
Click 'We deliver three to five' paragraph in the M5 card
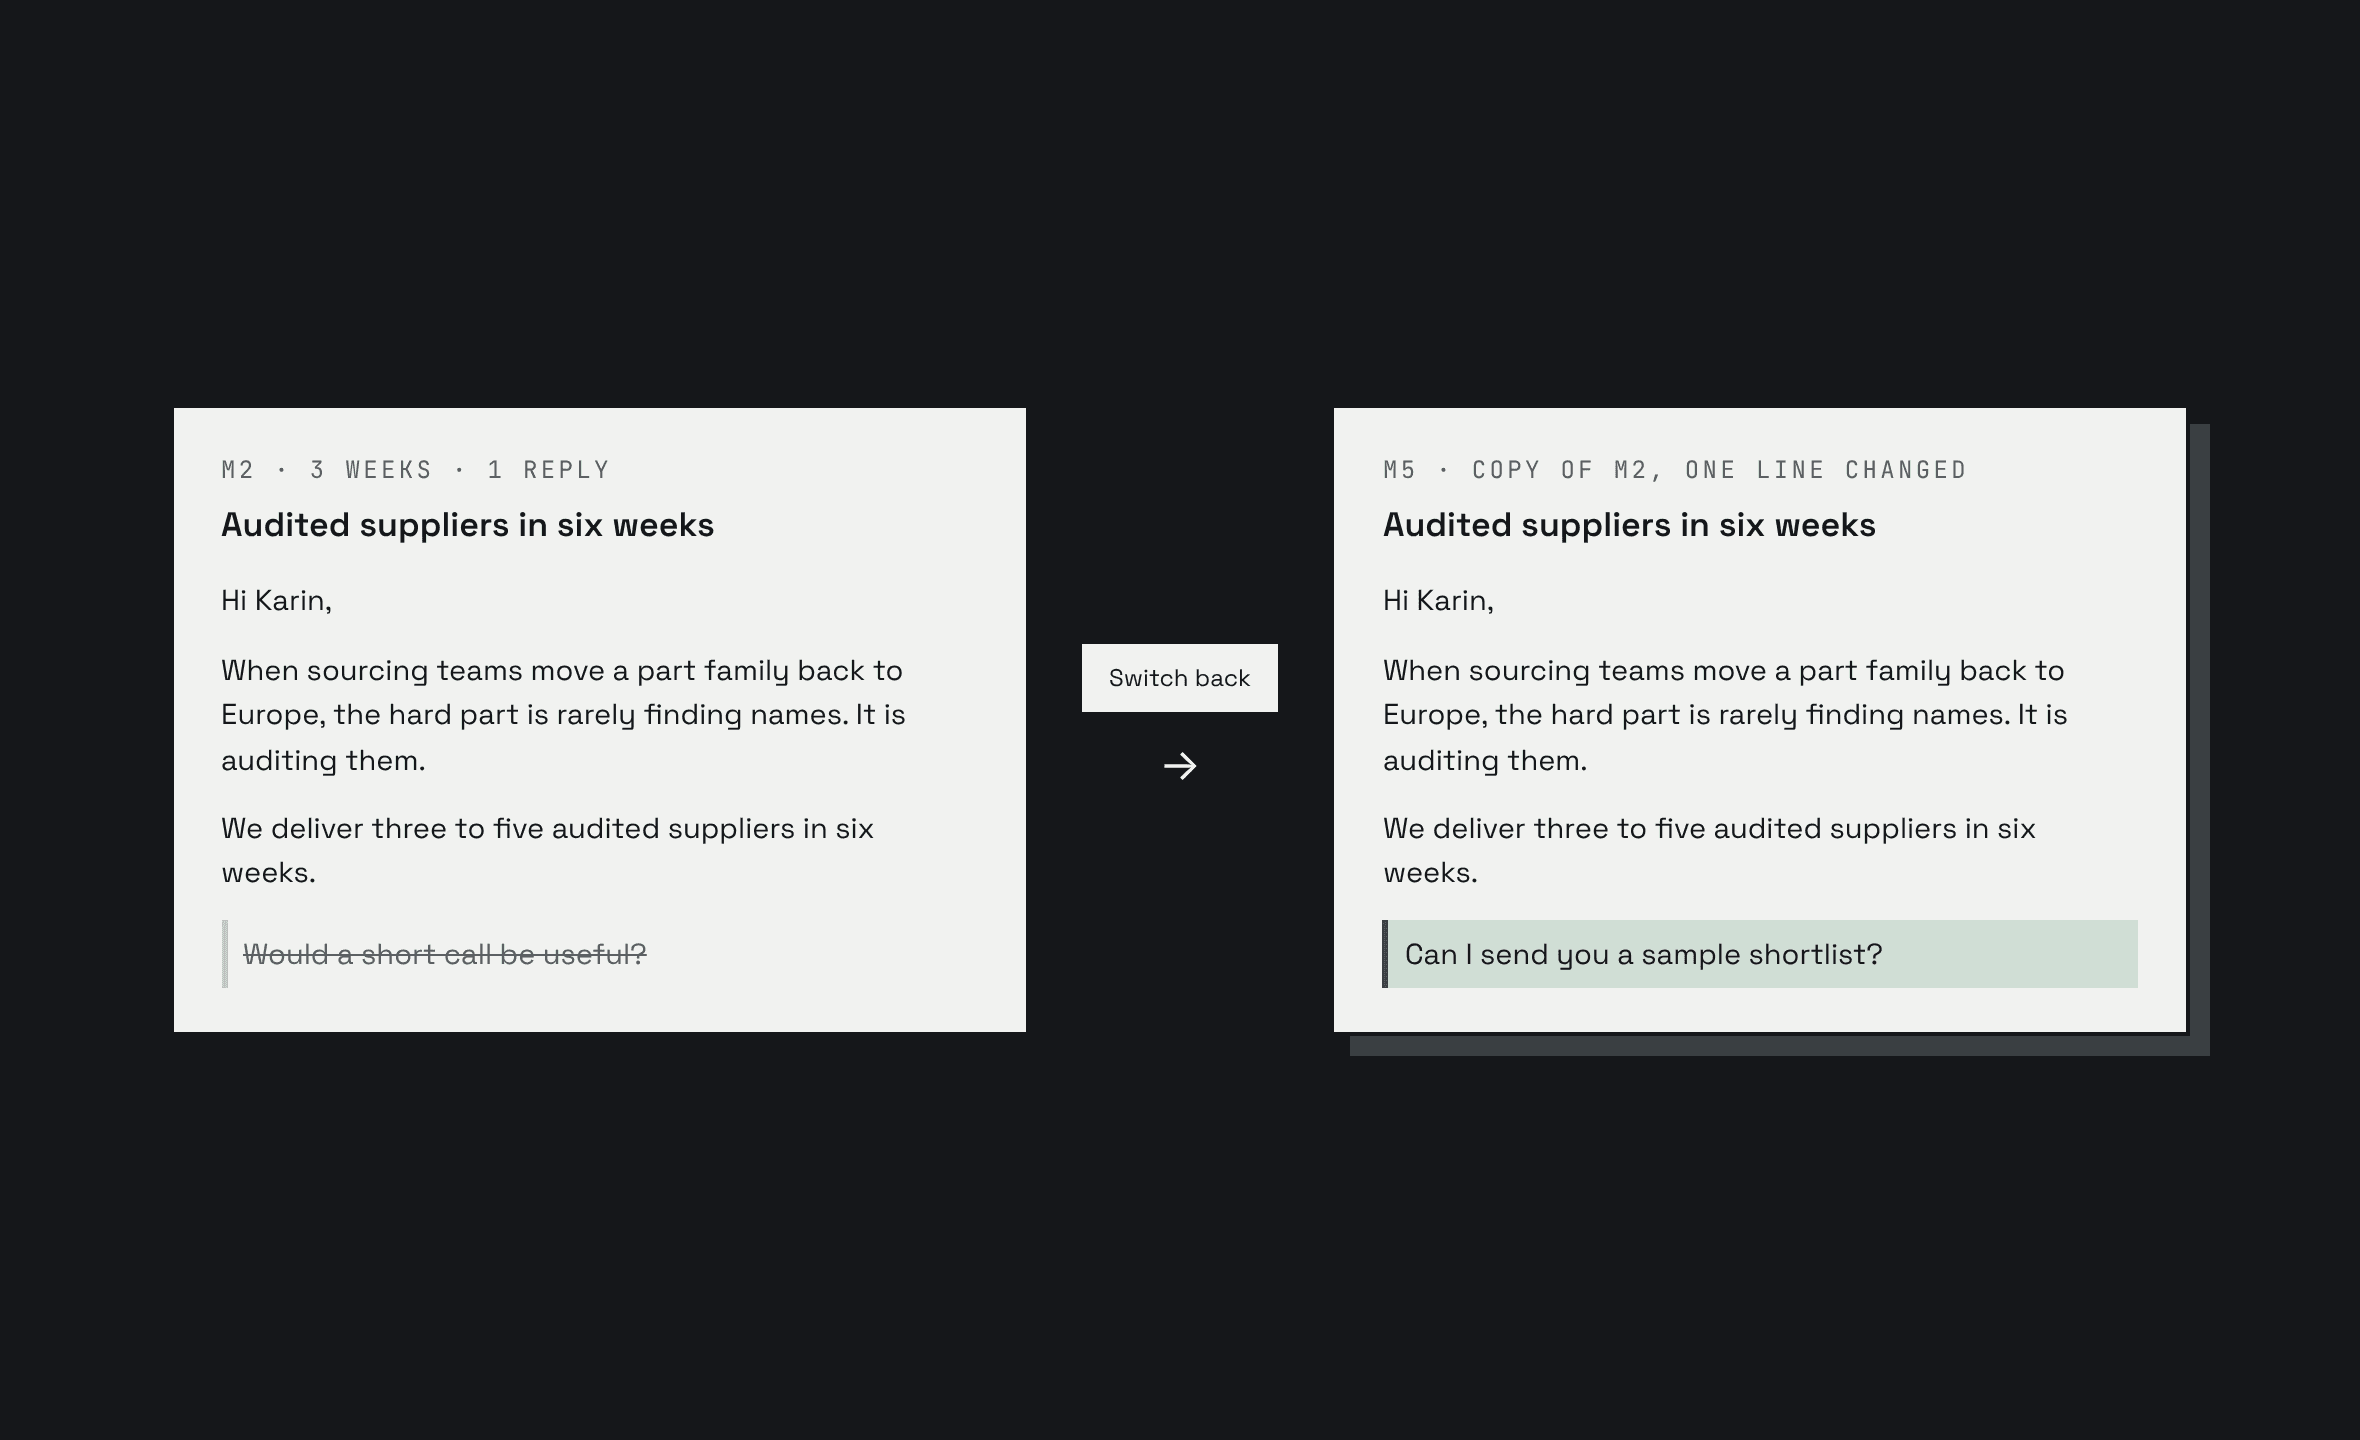pos(1709,850)
